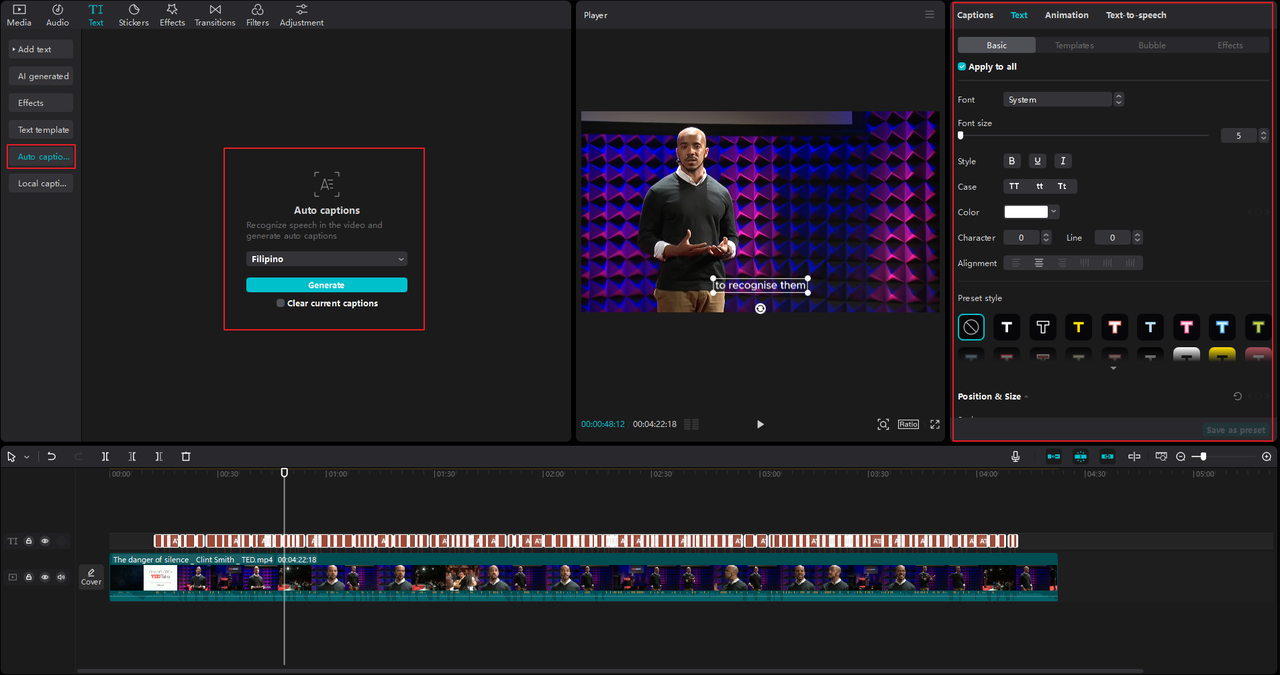Open the Filipino language dropdown
The height and width of the screenshot is (675, 1280).
click(326, 259)
